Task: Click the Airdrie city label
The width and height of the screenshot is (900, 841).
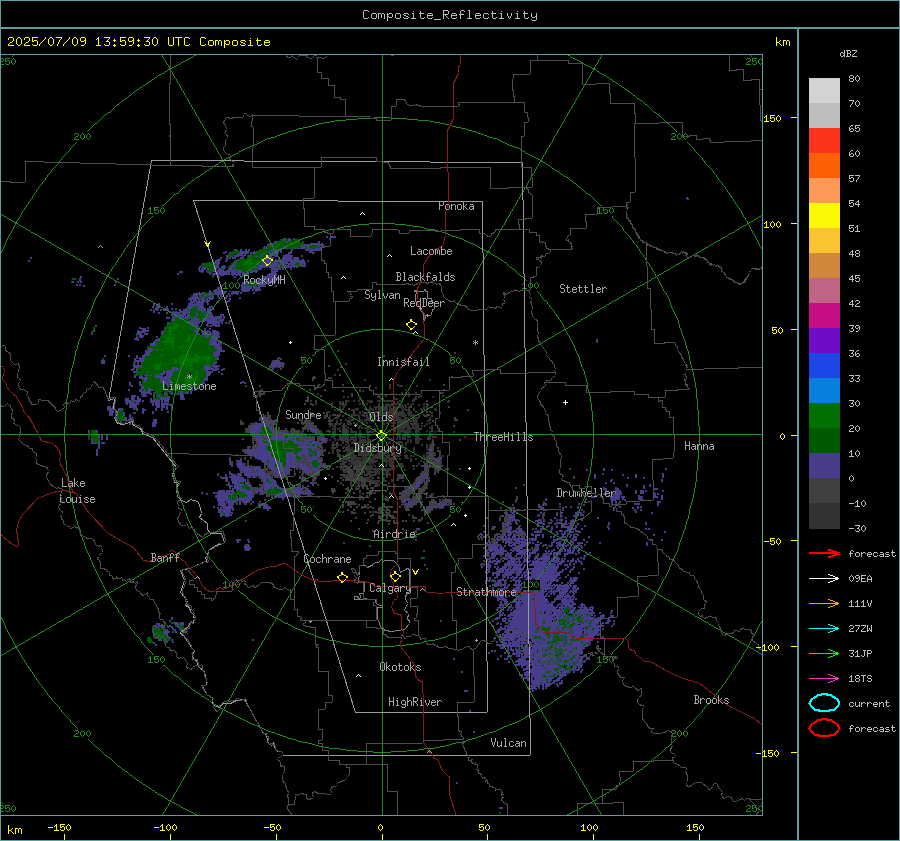Action: (x=394, y=534)
